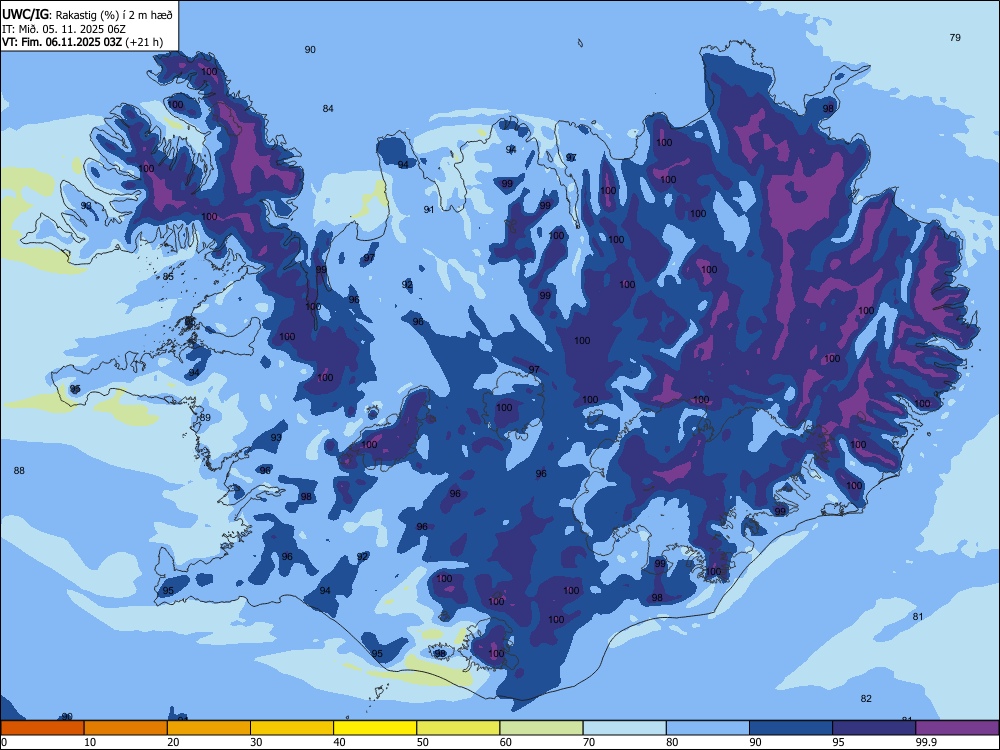This screenshot has width=1000, height=750.
Task: Click the '70' legend scale label
Action: (589, 742)
